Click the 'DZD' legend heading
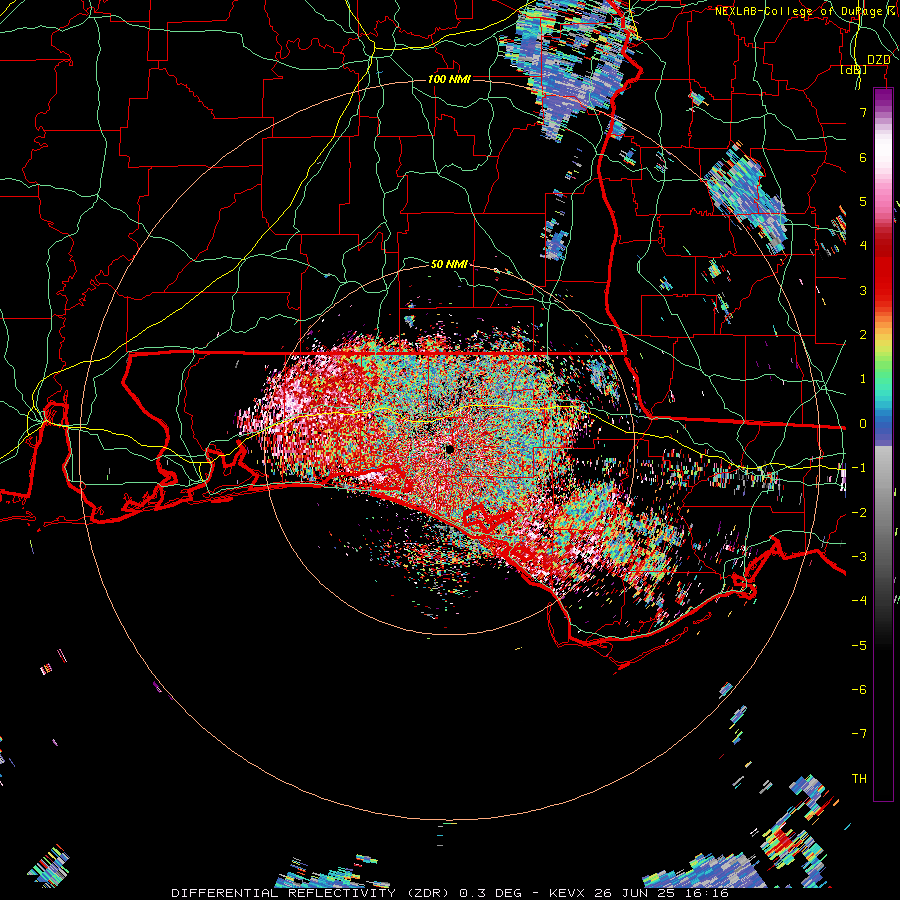The width and height of the screenshot is (900, 900). 878,60
